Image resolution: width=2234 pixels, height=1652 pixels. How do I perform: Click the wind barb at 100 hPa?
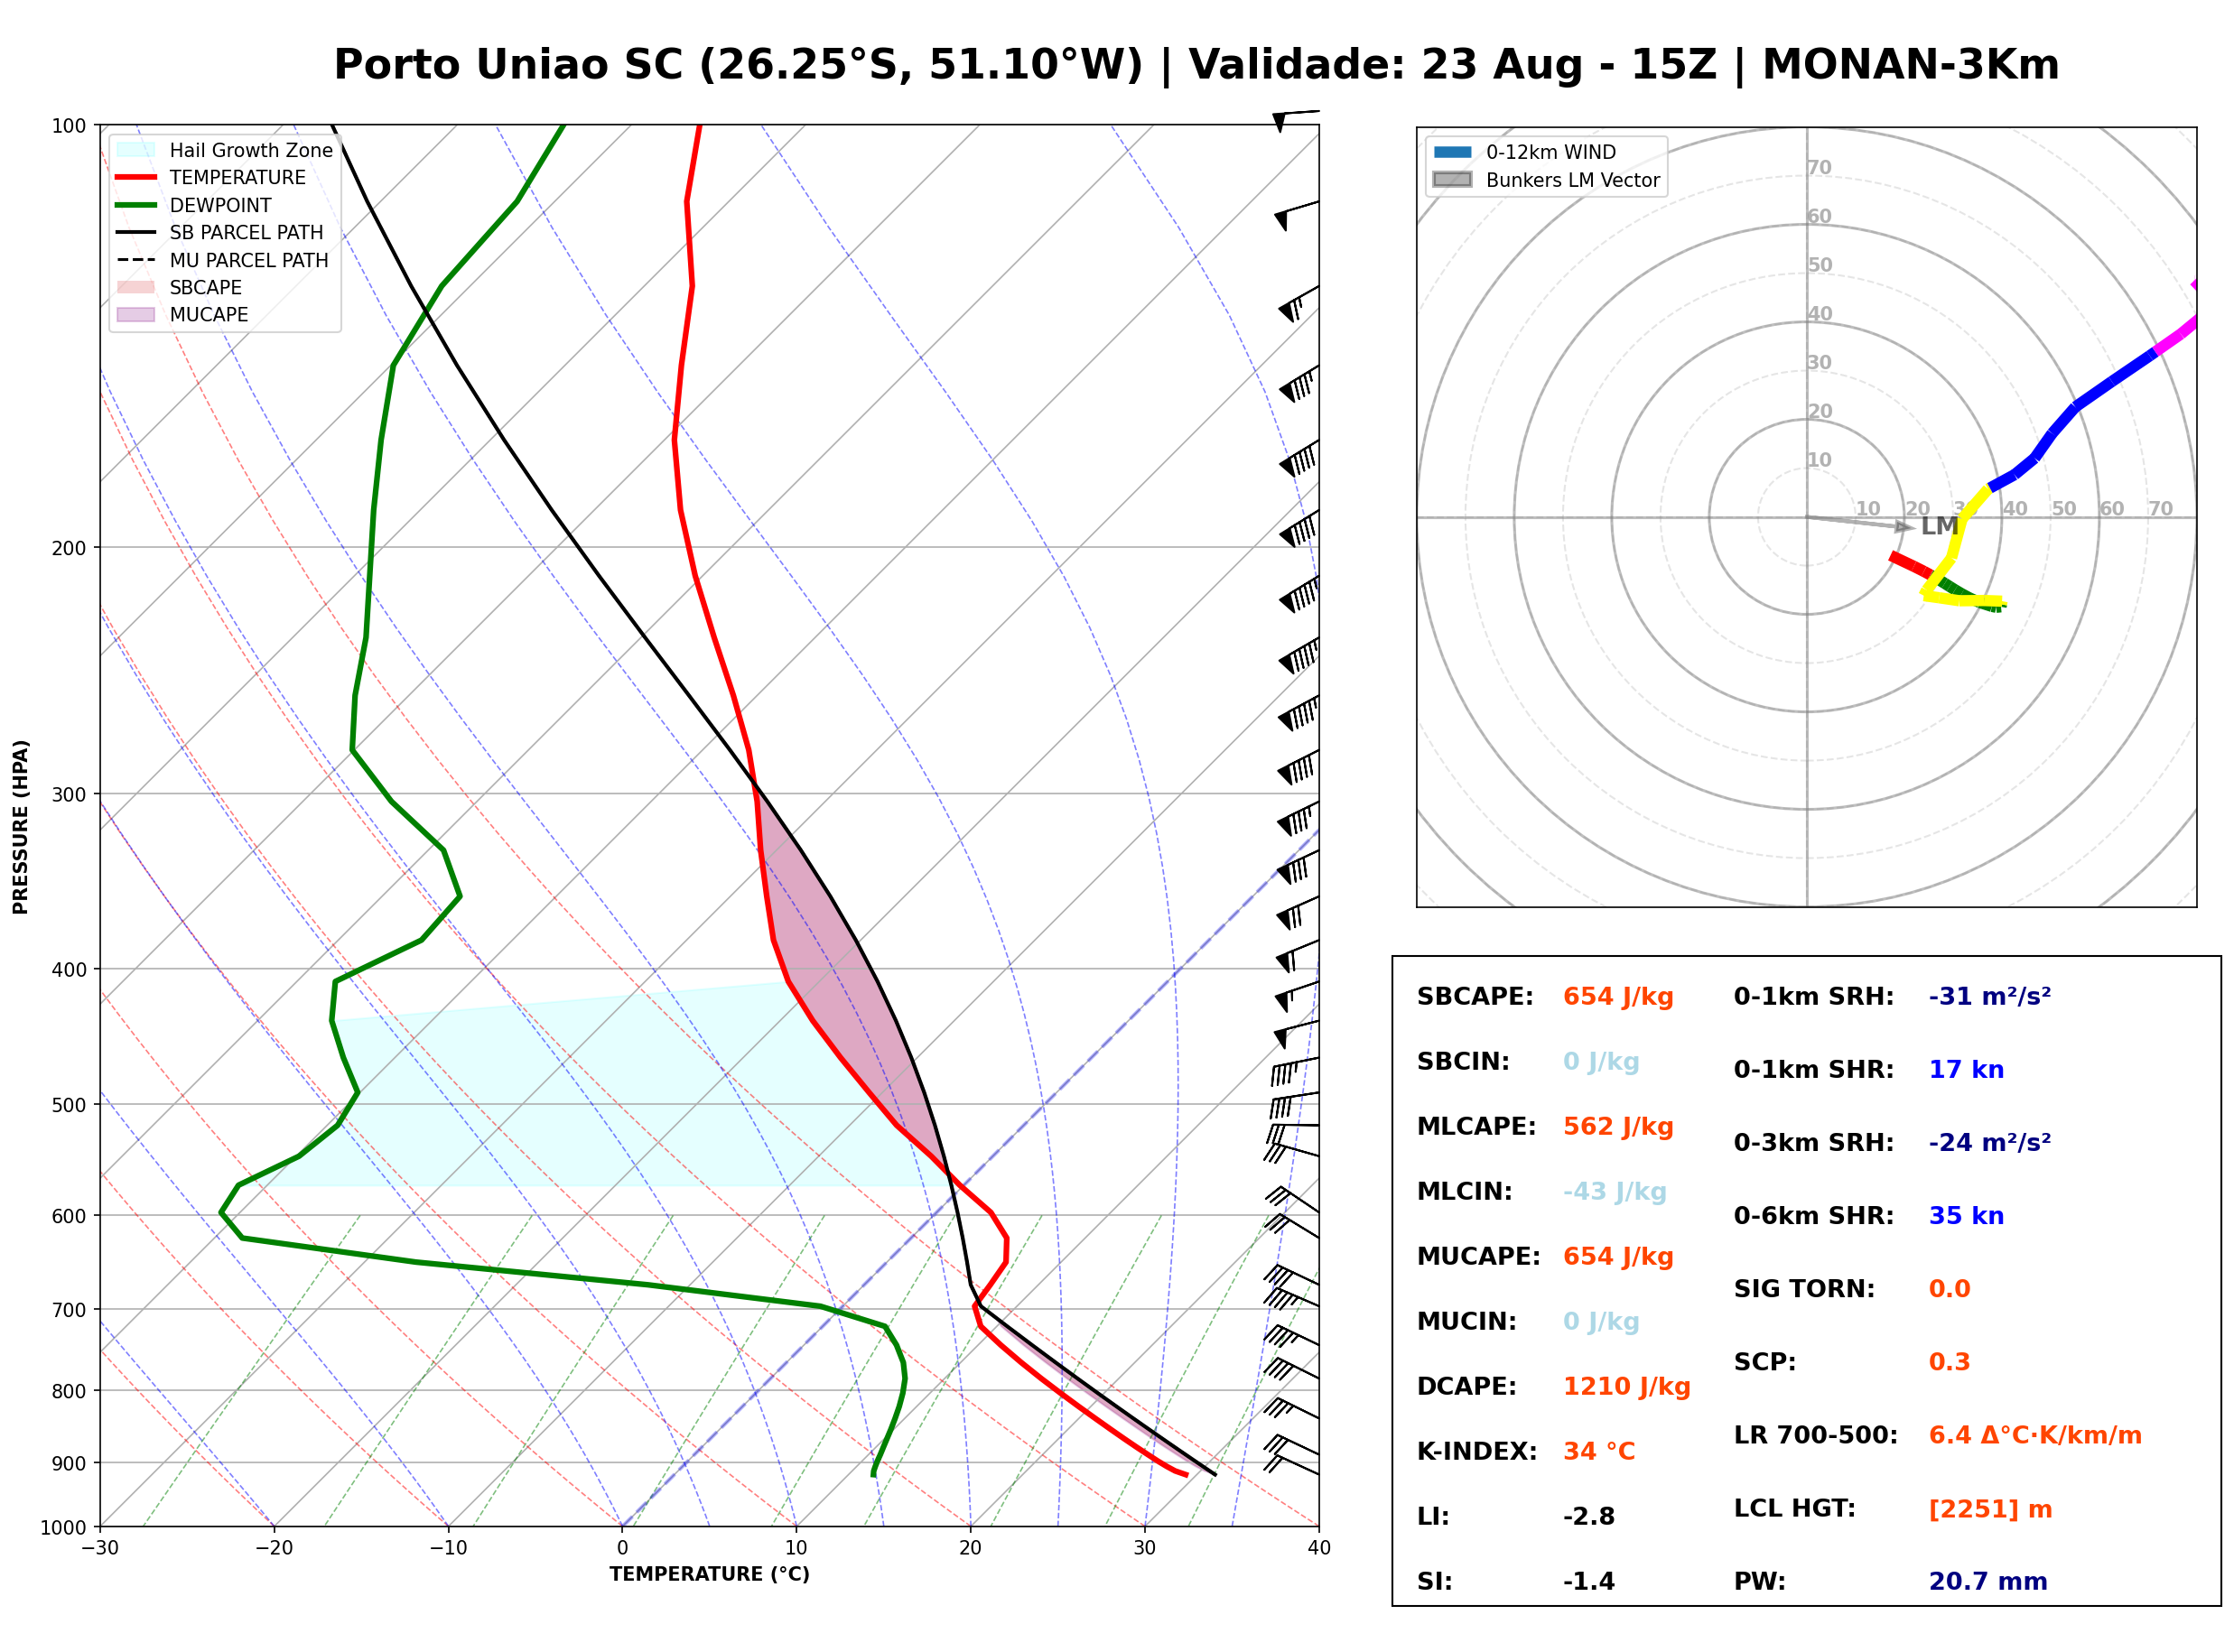pyautogui.click(x=1295, y=120)
